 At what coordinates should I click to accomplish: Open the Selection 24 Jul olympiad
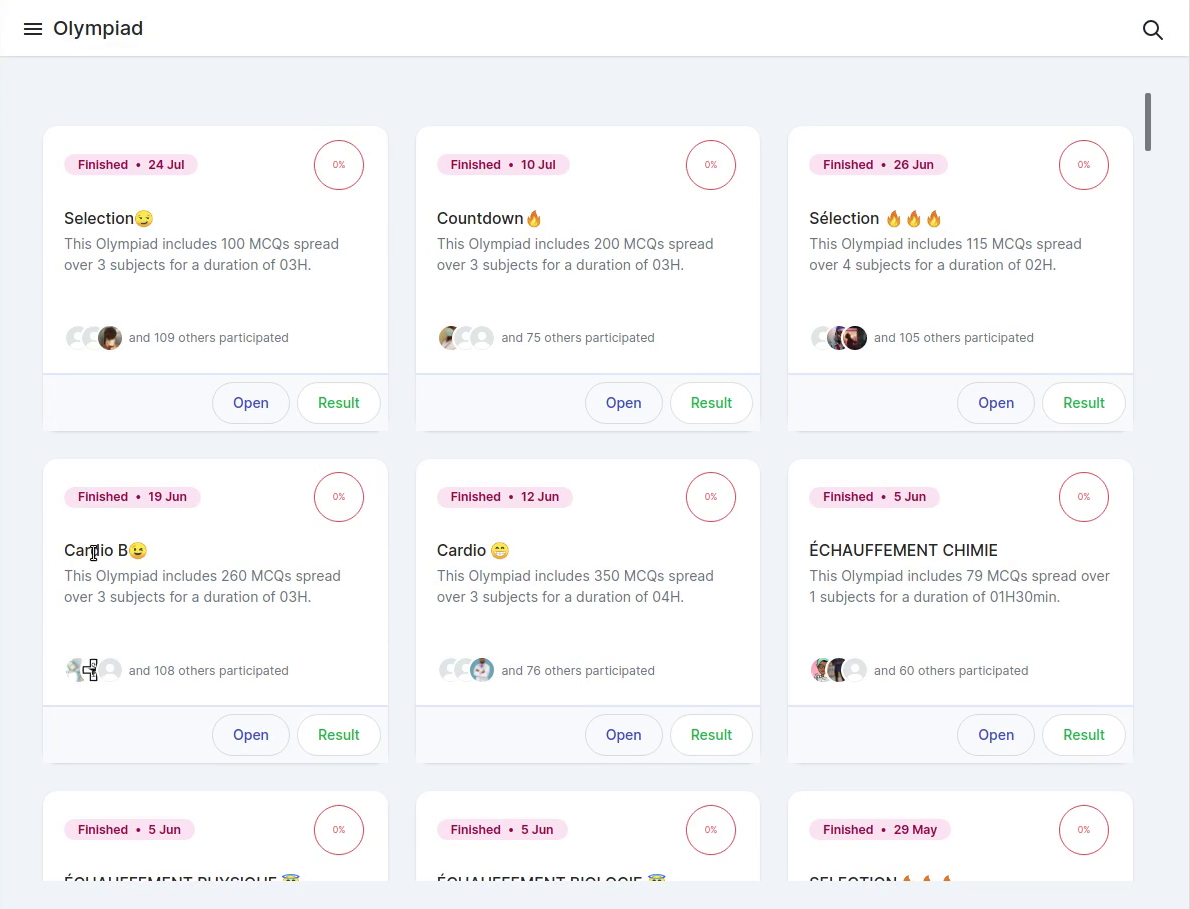(x=250, y=403)
